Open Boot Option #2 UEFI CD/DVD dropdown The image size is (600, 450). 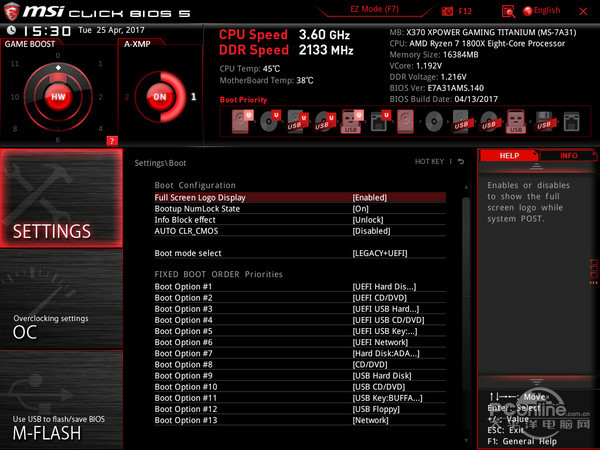click(380, 298)
